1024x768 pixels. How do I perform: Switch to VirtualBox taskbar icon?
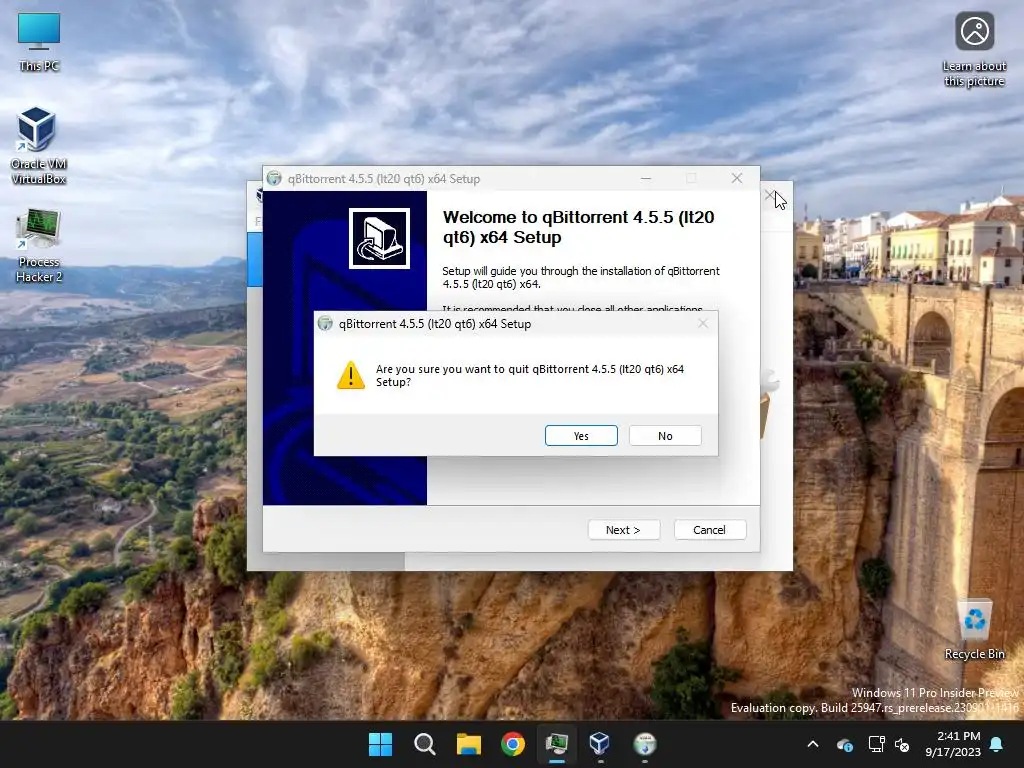coord(600,744)
